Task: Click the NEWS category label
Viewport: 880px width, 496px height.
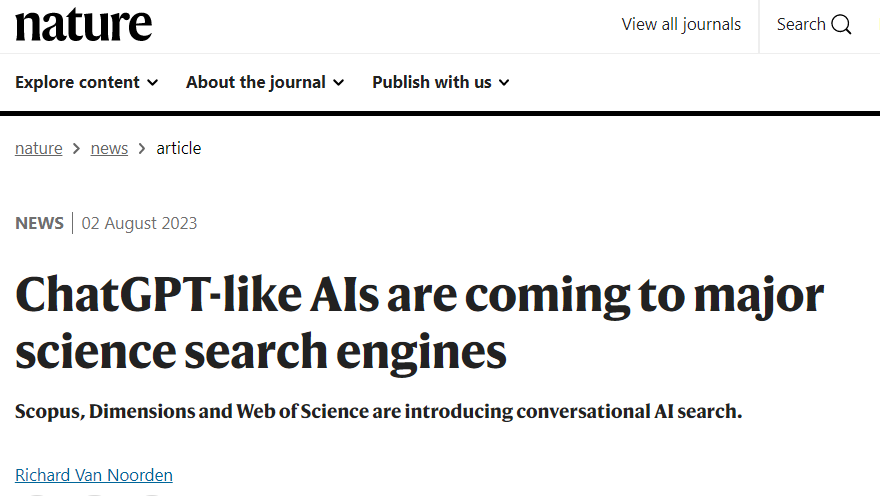Action: coord(39,223)
